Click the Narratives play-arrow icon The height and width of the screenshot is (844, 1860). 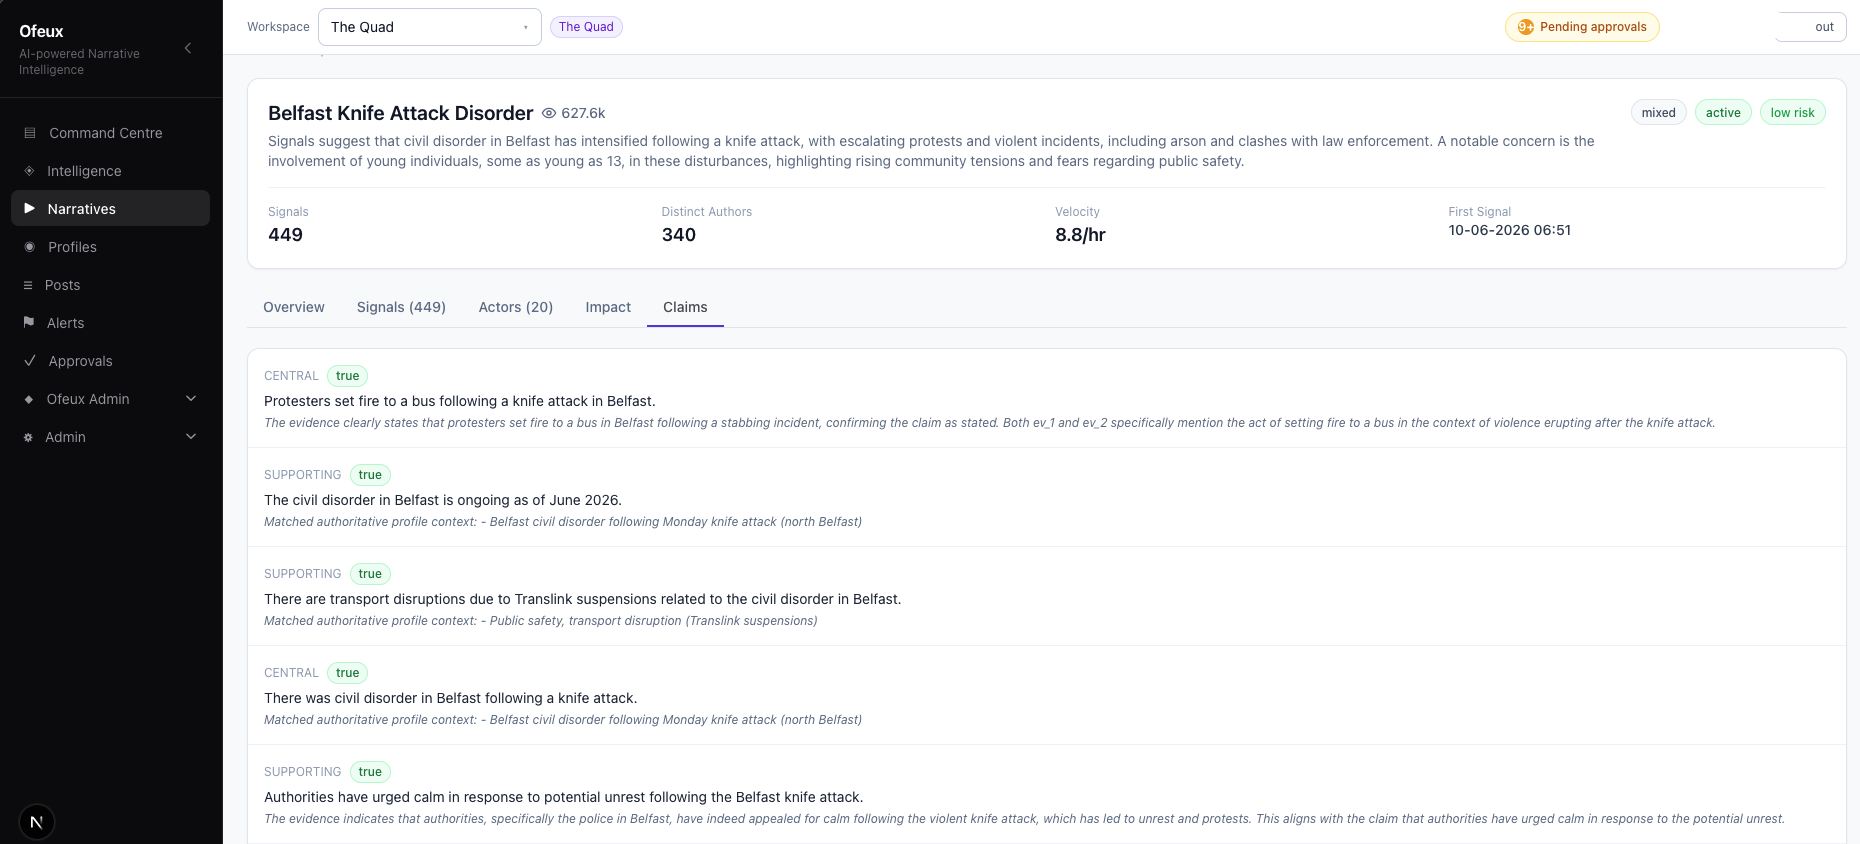pos(29,209)
